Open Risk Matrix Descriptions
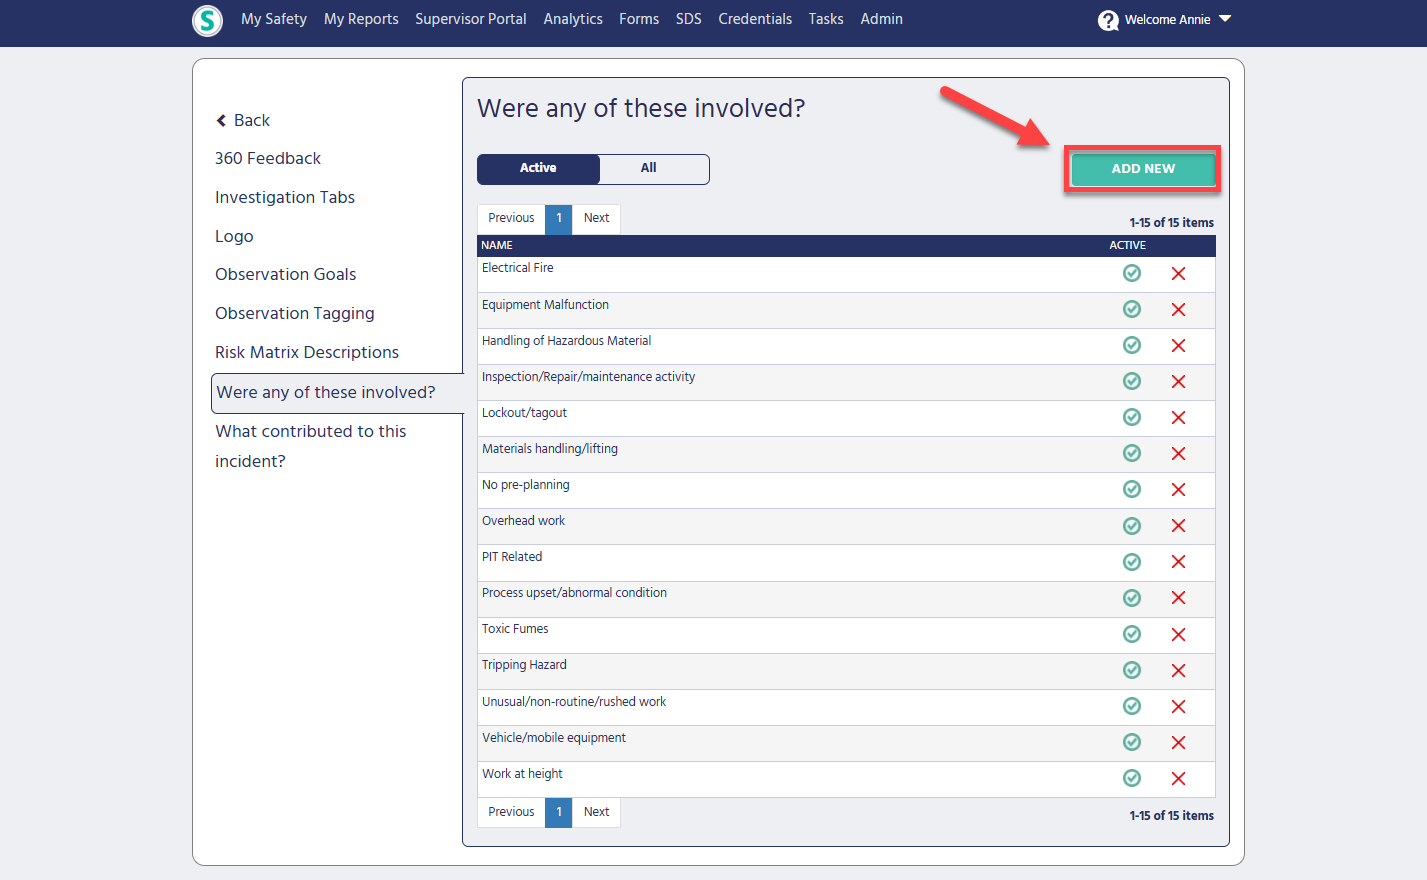The height and width of the screenshot is (880, 1427). [307, 352]
